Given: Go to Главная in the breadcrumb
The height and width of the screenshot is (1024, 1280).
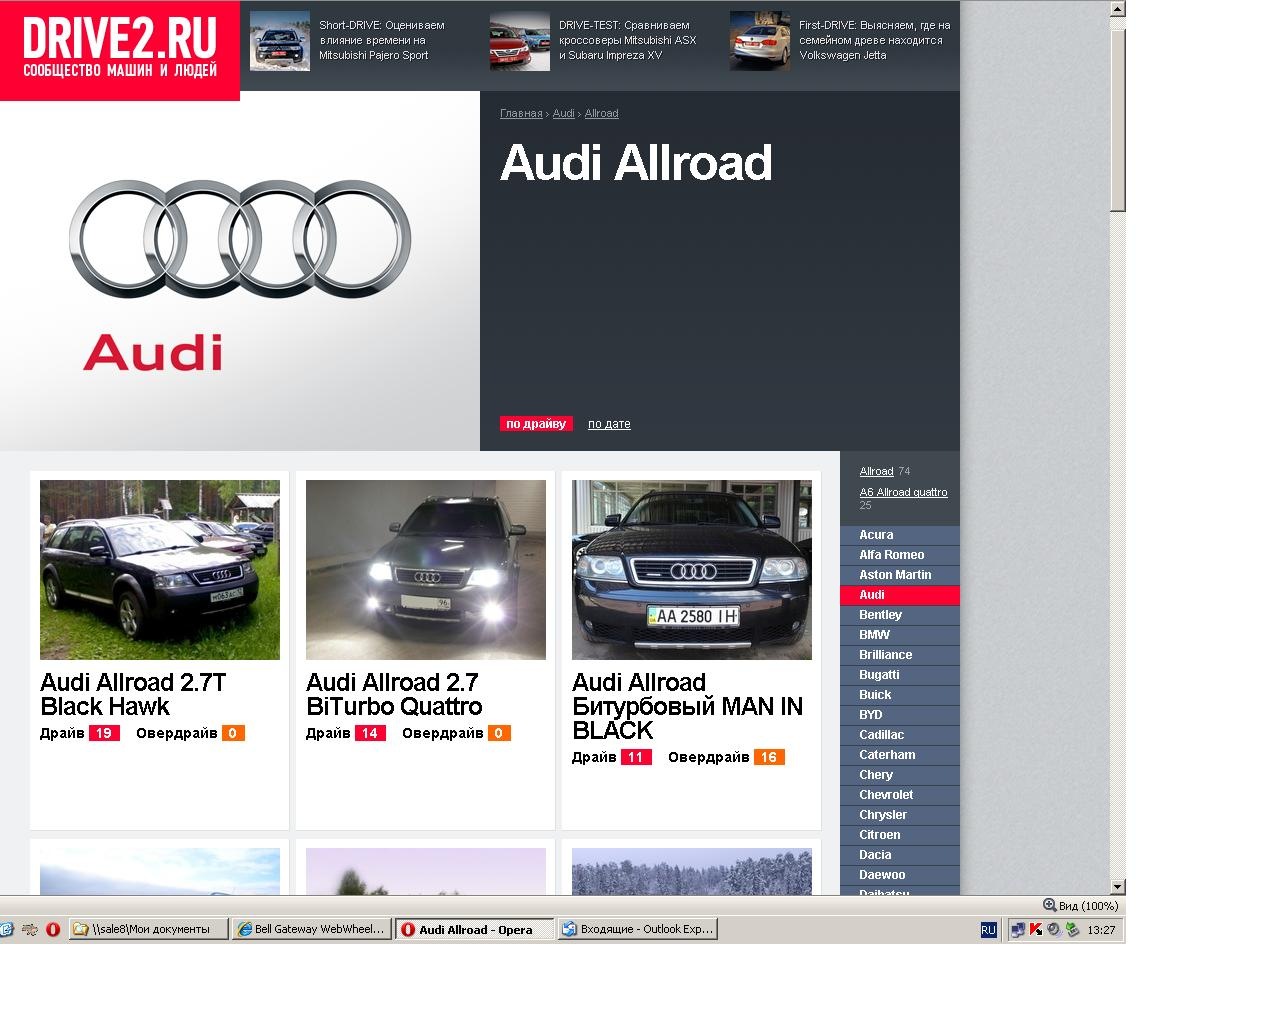Looking at the screenshot, I should [x=521, y=114].
